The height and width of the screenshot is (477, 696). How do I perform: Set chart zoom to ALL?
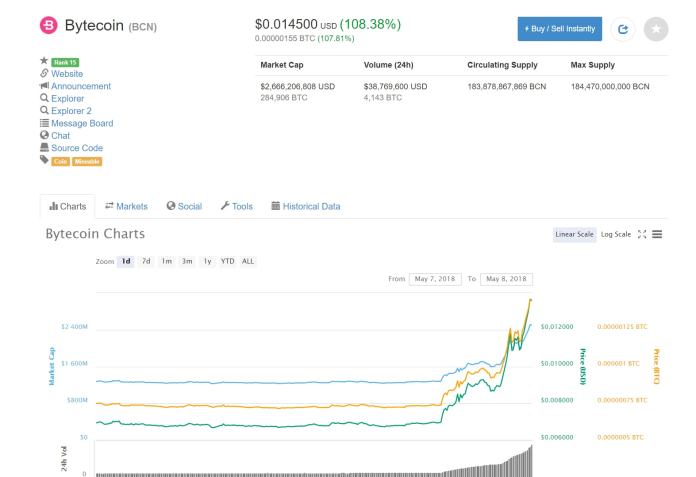click(248, 261)
